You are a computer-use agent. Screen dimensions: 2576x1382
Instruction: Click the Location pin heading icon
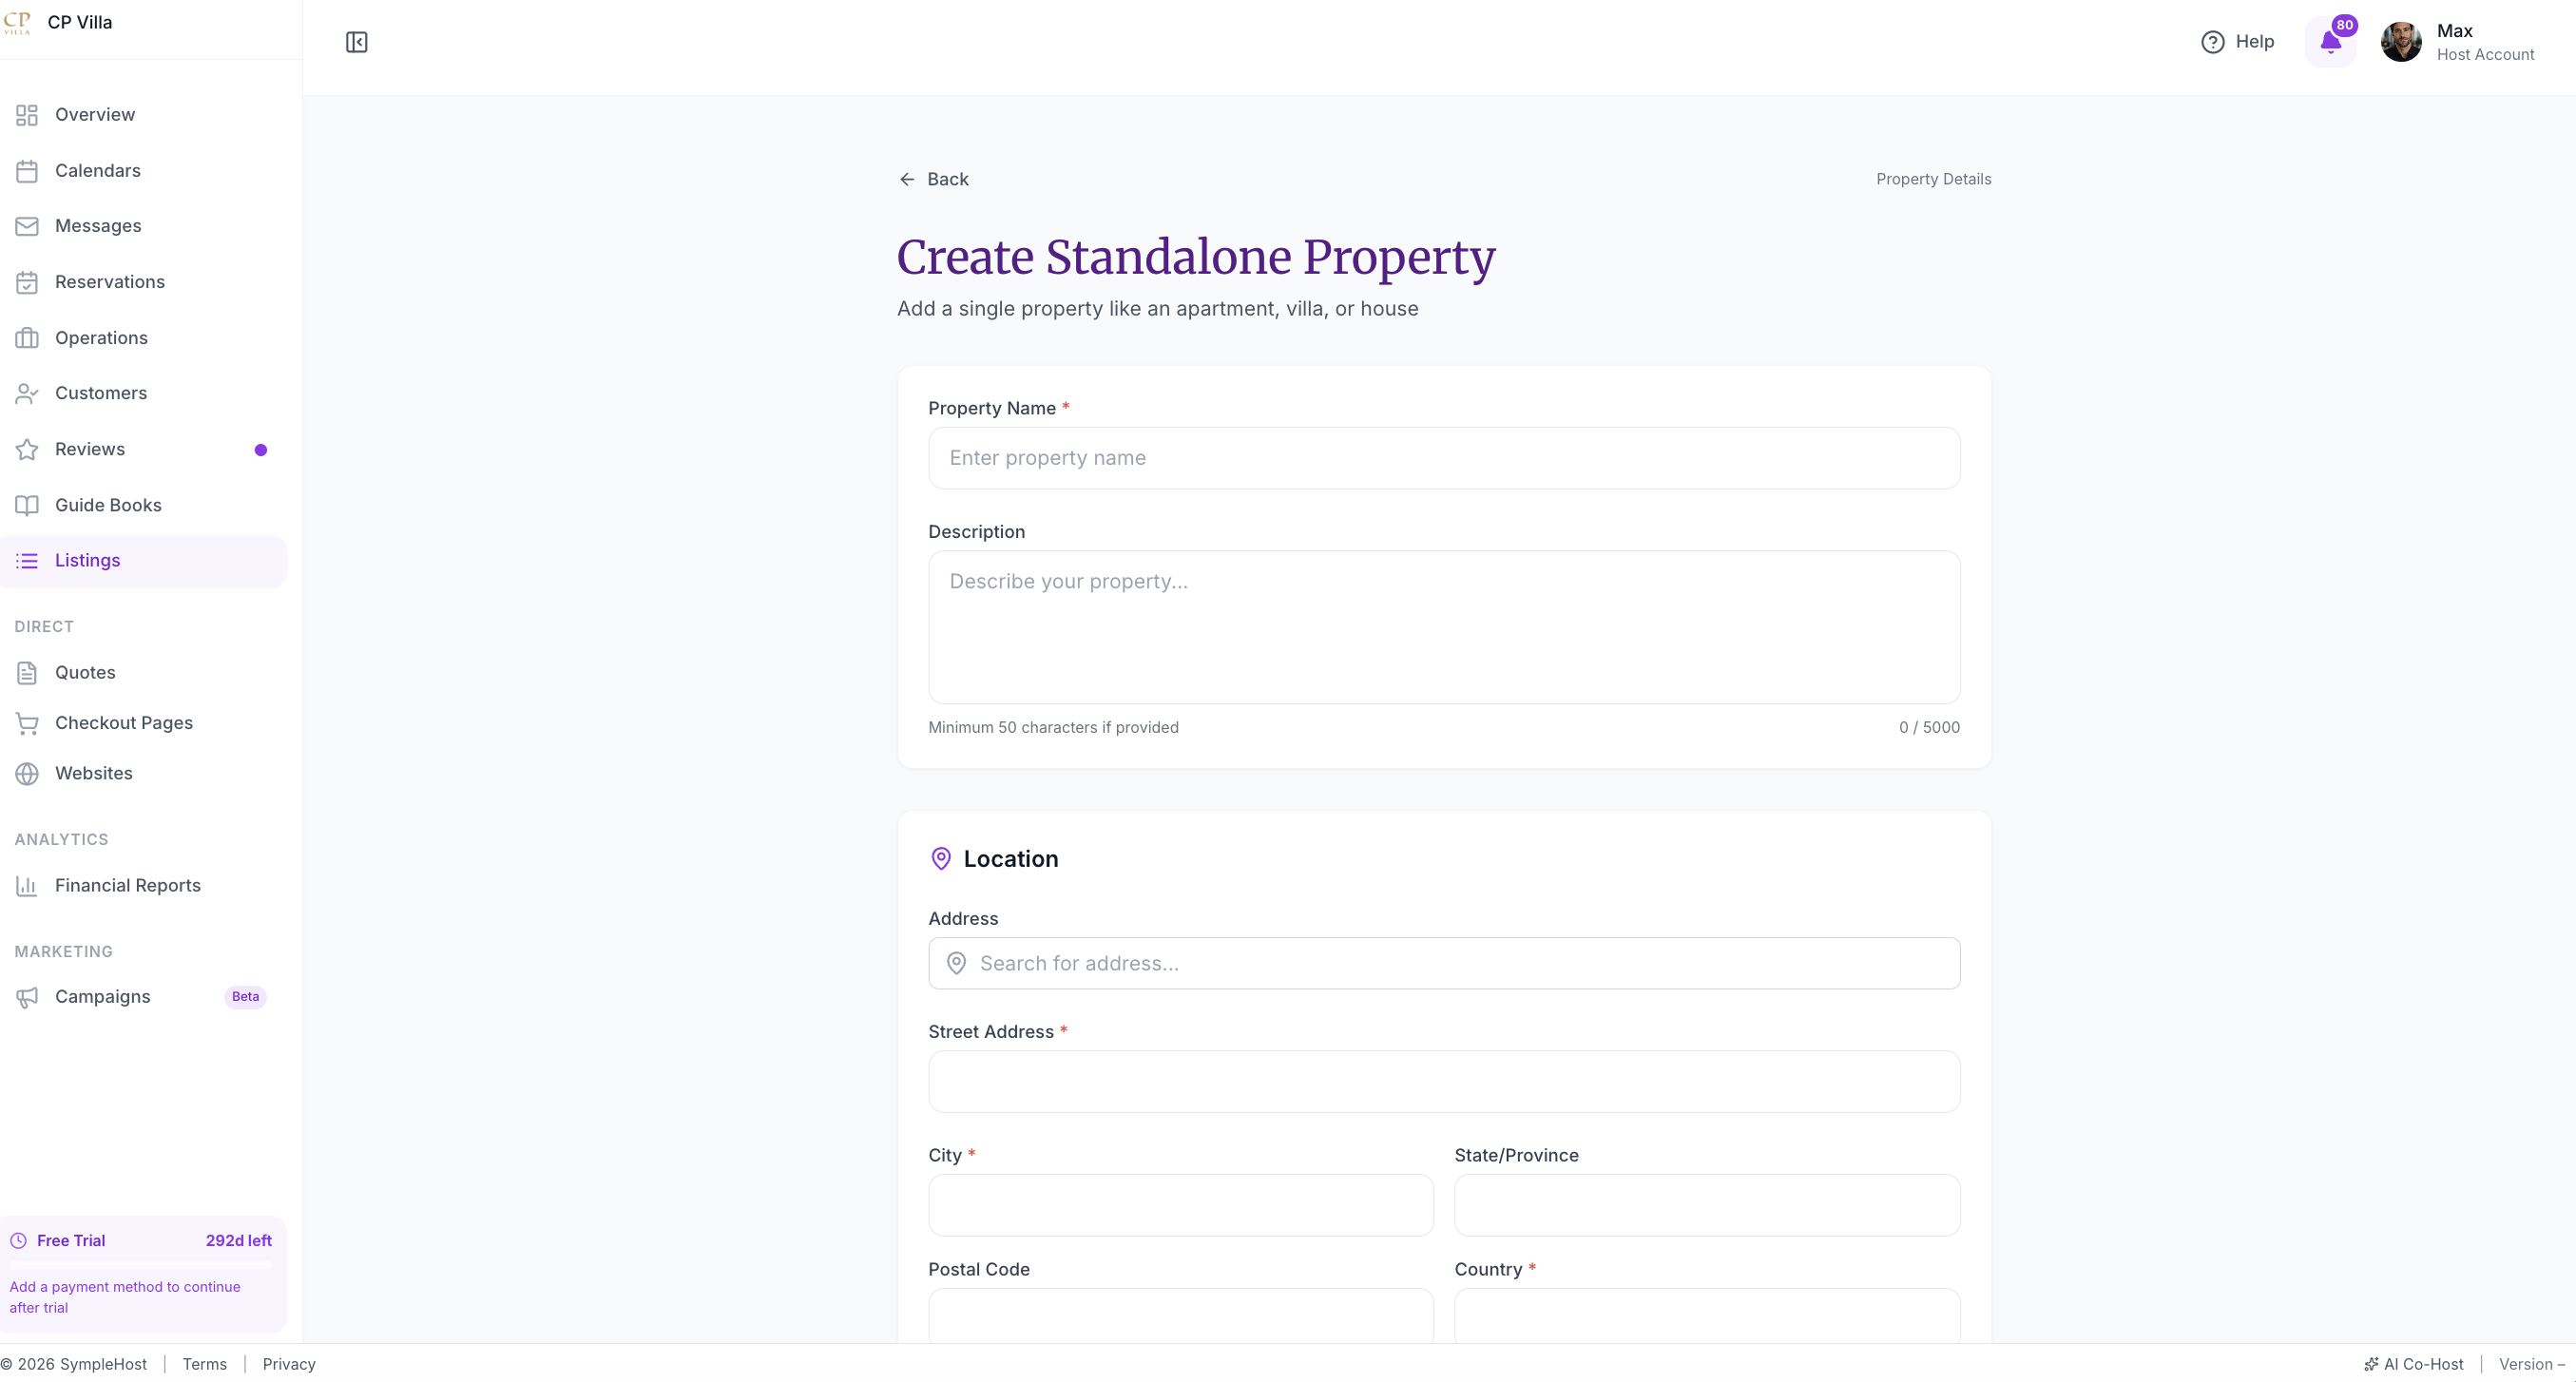941,859
